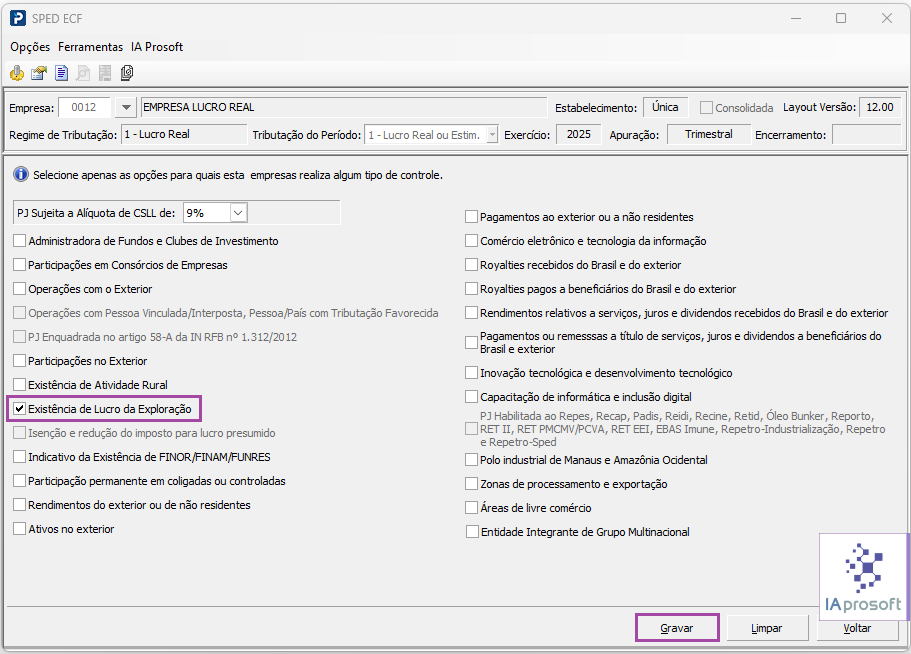Check Royalties pagos a beneficiários checkbox
911x654 pixels.
click(x=471, y=289)
